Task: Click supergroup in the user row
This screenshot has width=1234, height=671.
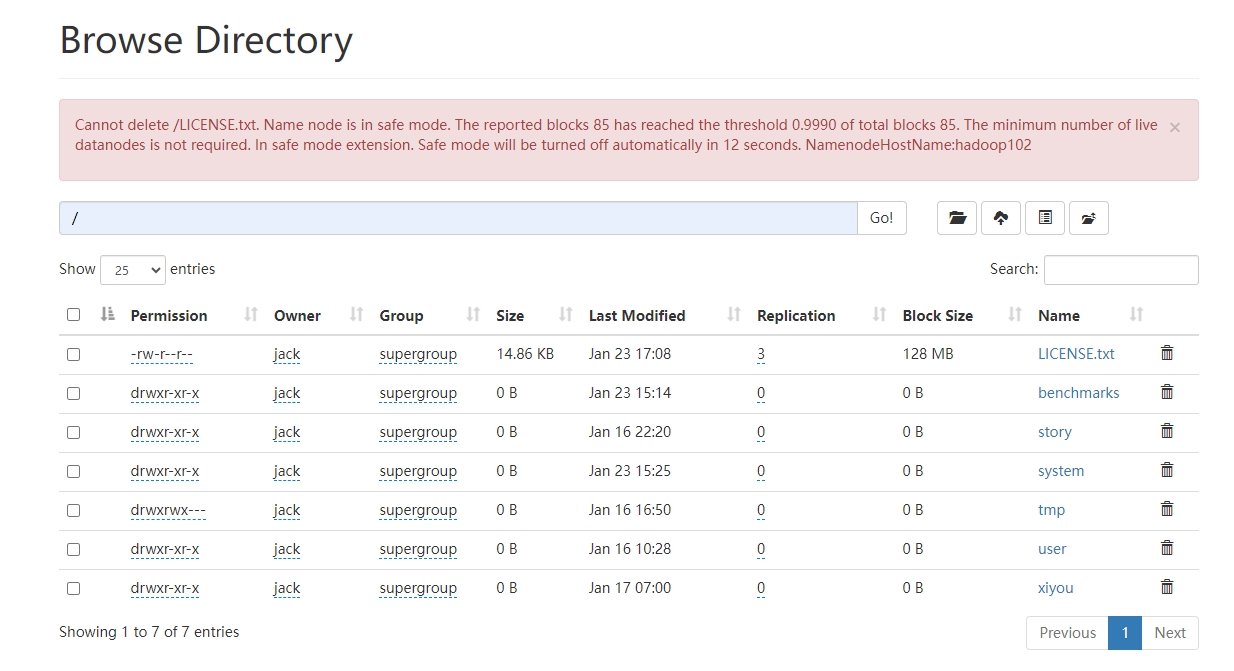Action: pyautogui.click(x=418, y=549)
